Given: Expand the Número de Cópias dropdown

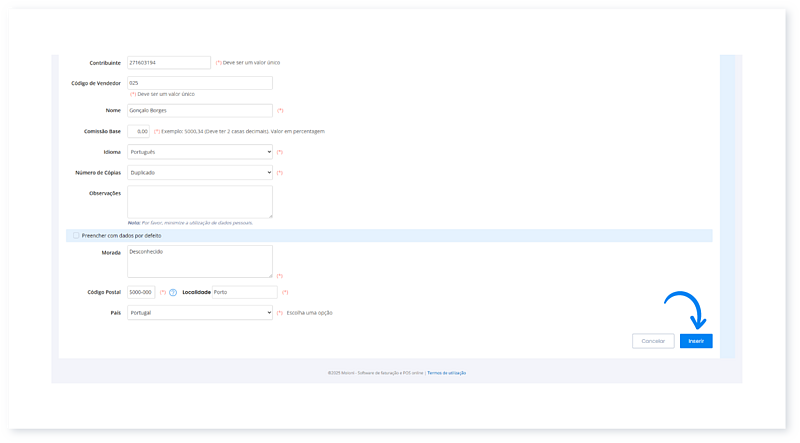Looking at the screenshot, I should [x=200, y=172].
